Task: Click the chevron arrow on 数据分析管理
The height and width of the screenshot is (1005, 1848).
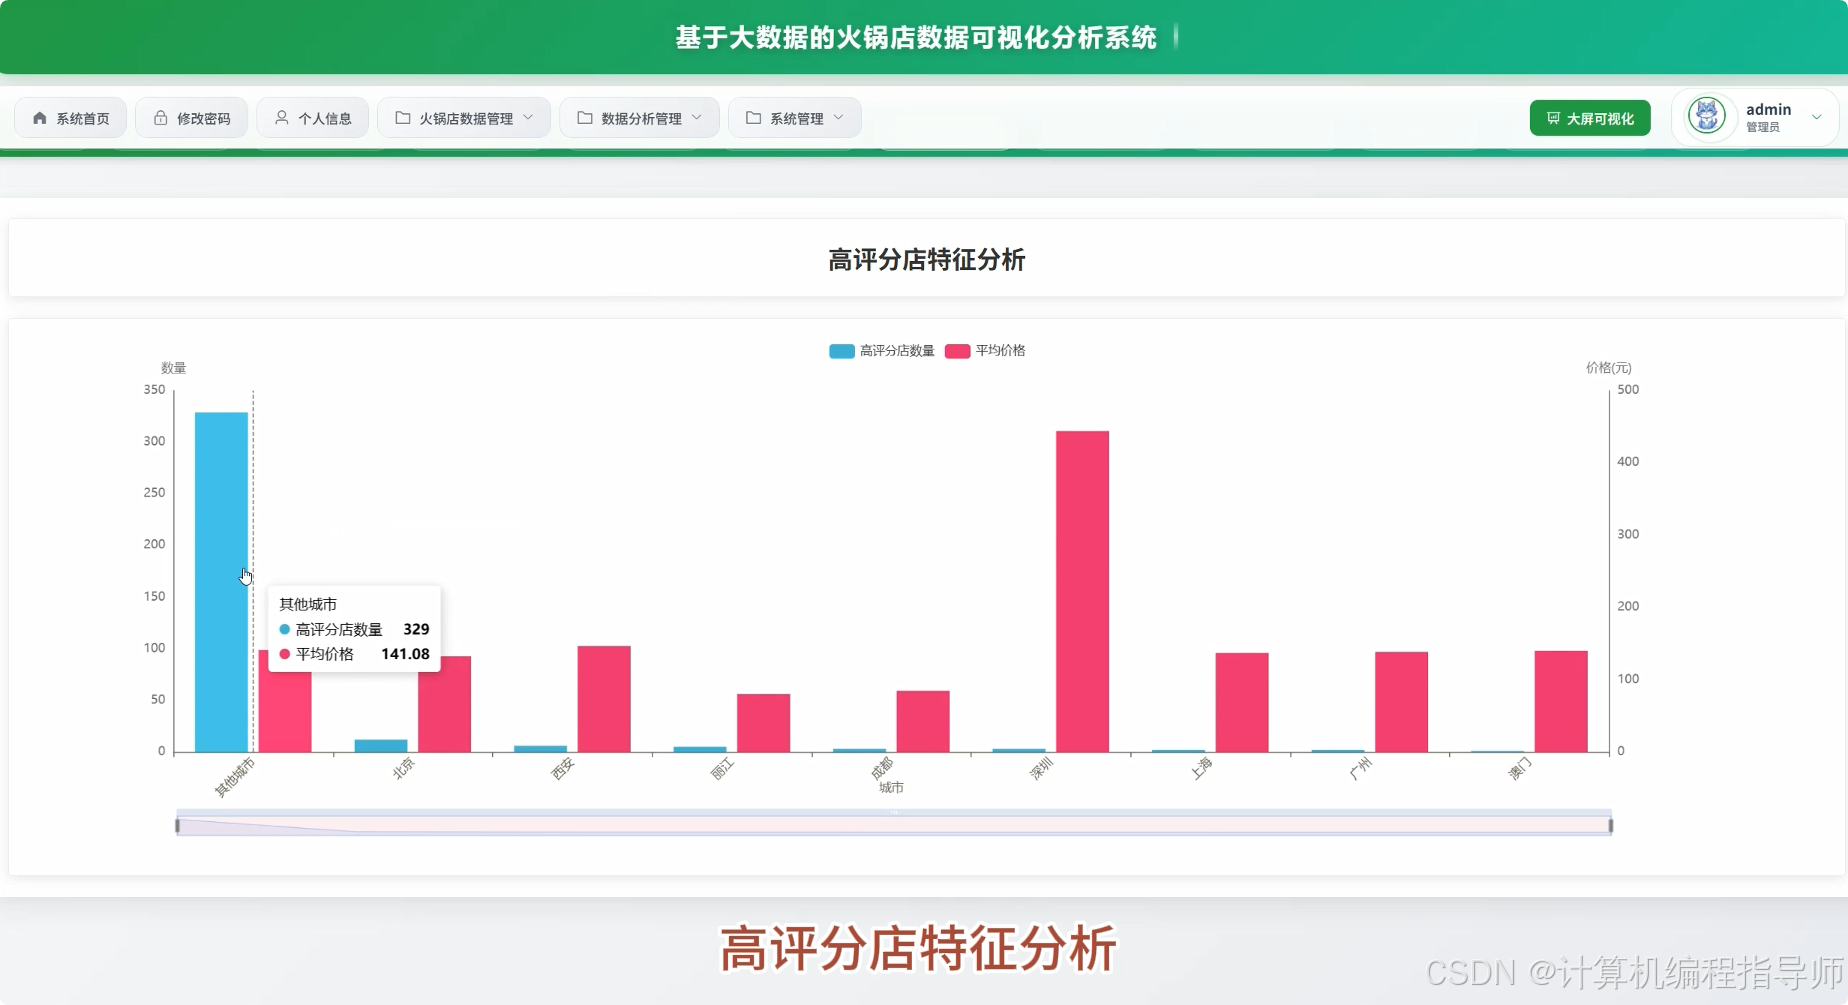Action: 697,118
